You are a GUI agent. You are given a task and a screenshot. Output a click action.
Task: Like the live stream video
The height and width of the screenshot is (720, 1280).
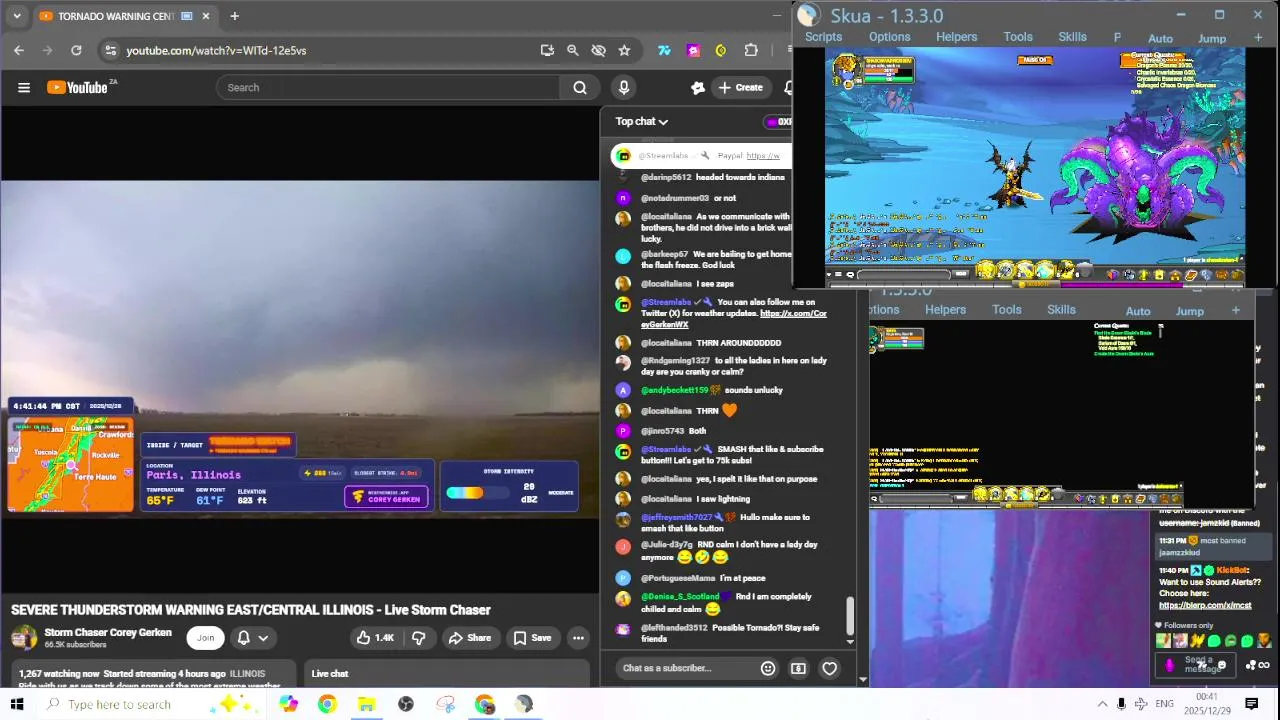point(376,638)
